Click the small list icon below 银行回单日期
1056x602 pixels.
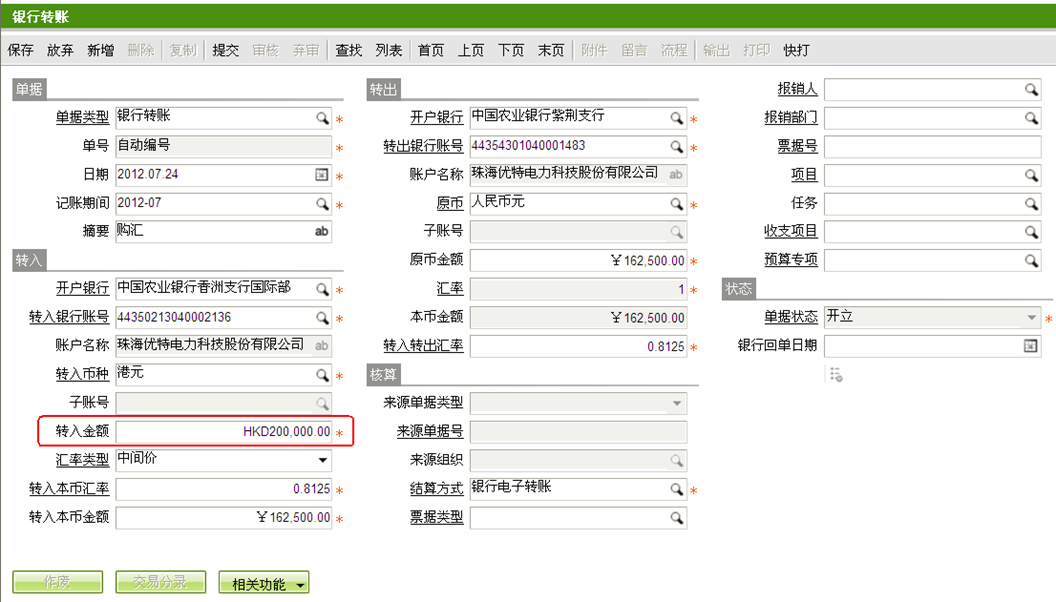tap(836, 374)
